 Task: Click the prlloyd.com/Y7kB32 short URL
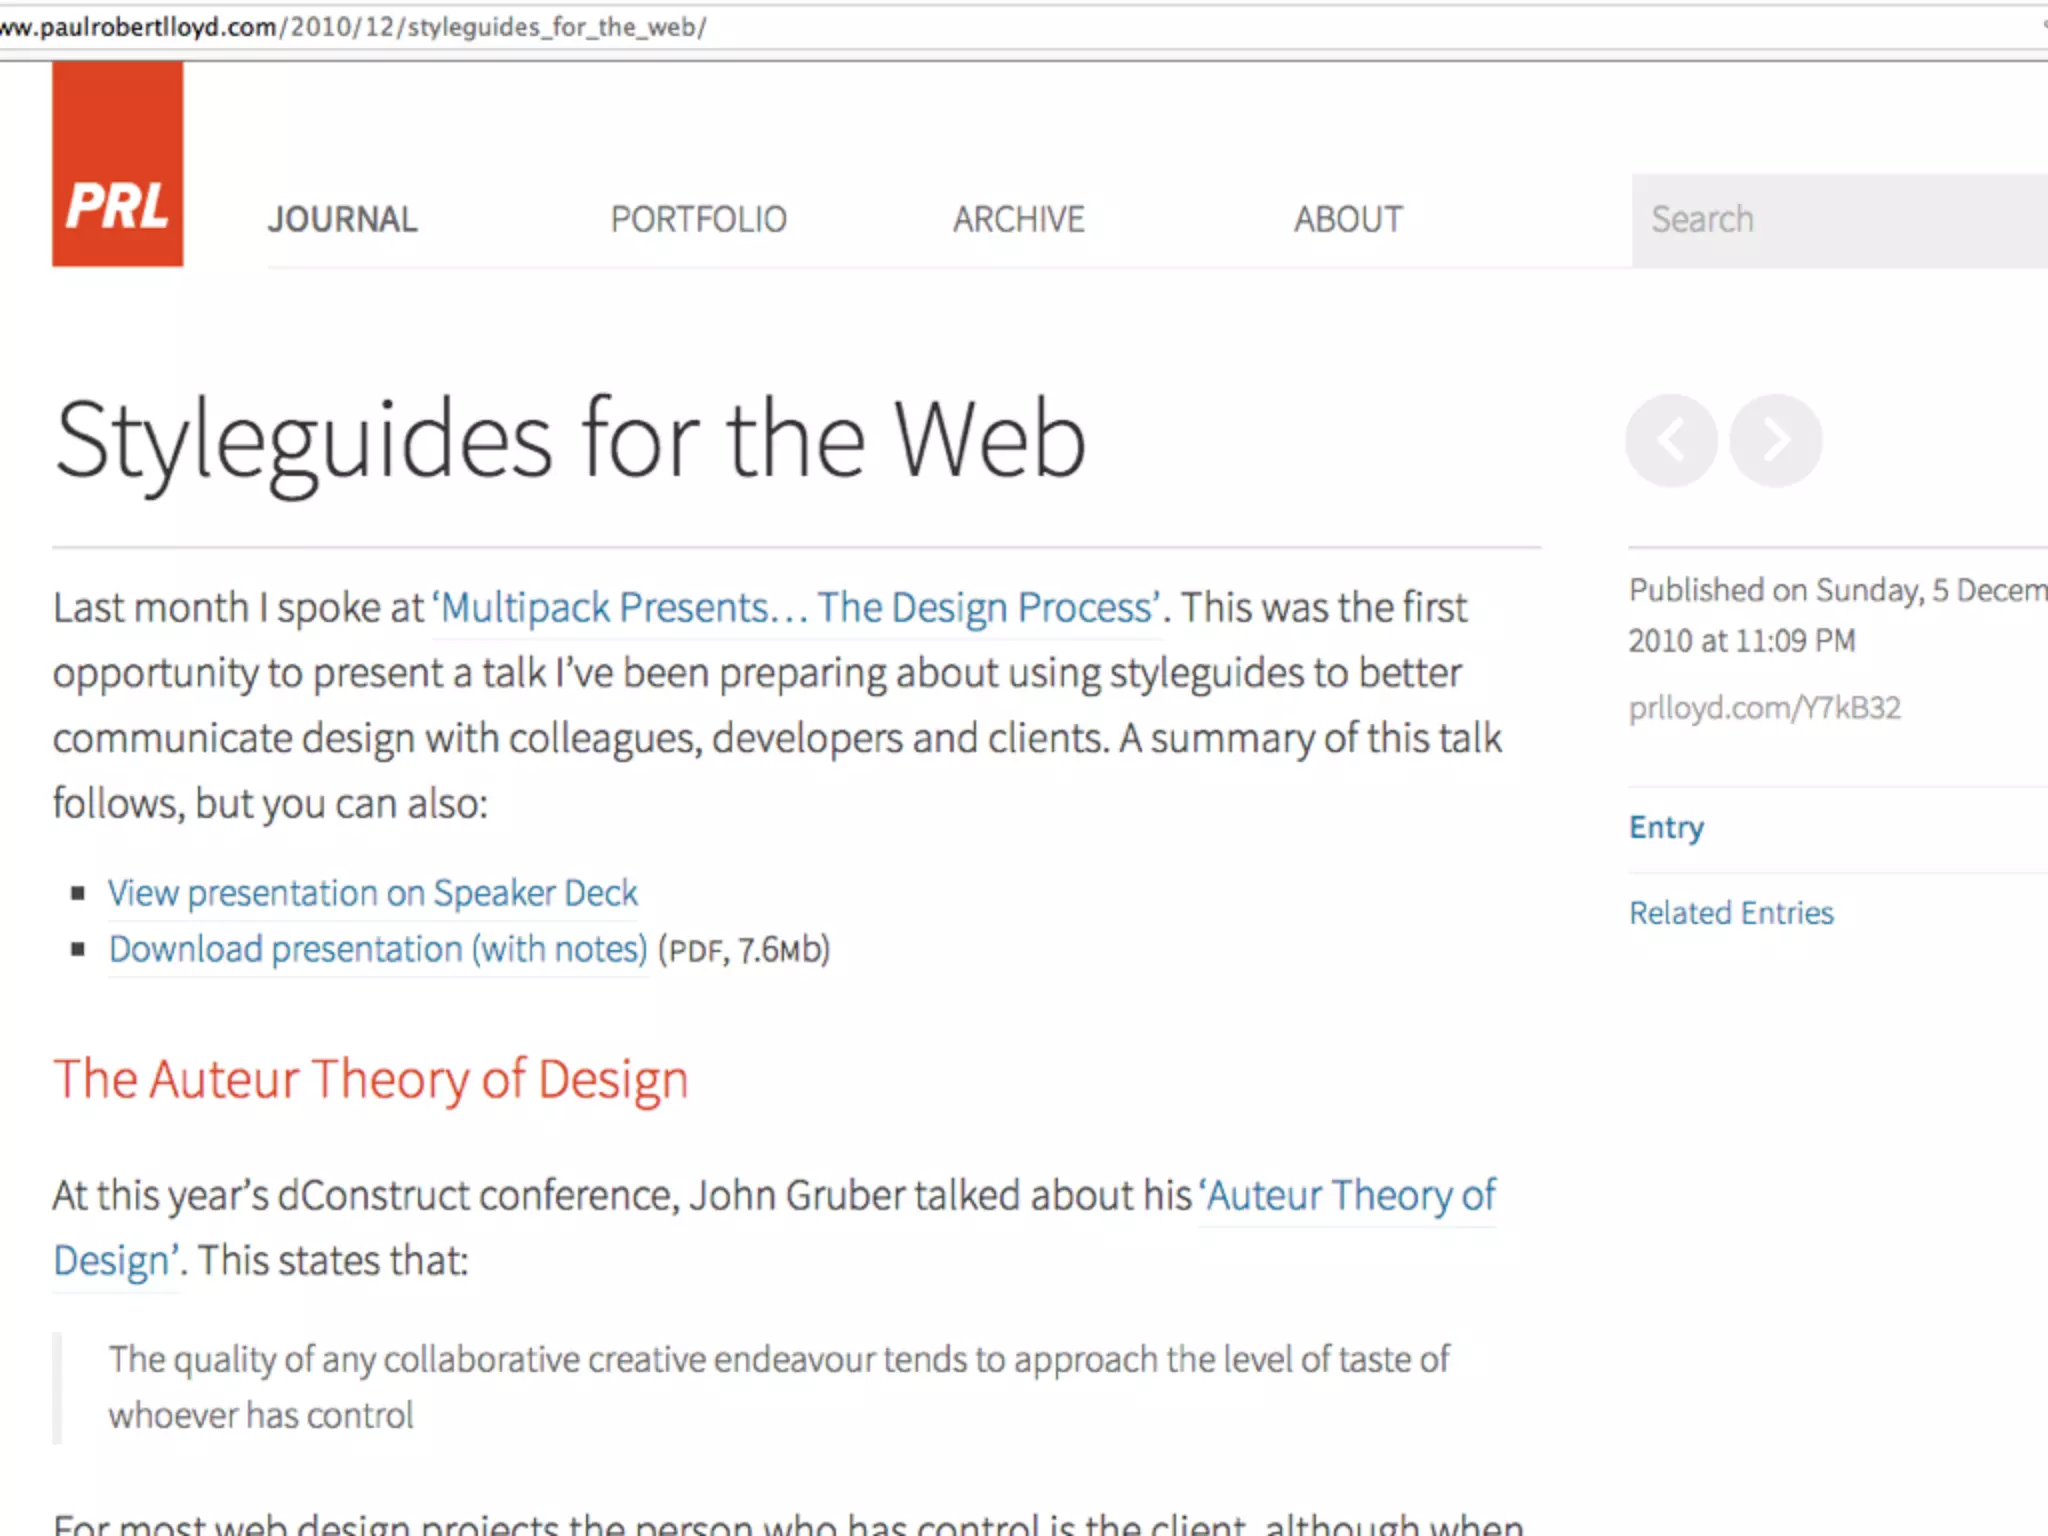(1764, 708)
